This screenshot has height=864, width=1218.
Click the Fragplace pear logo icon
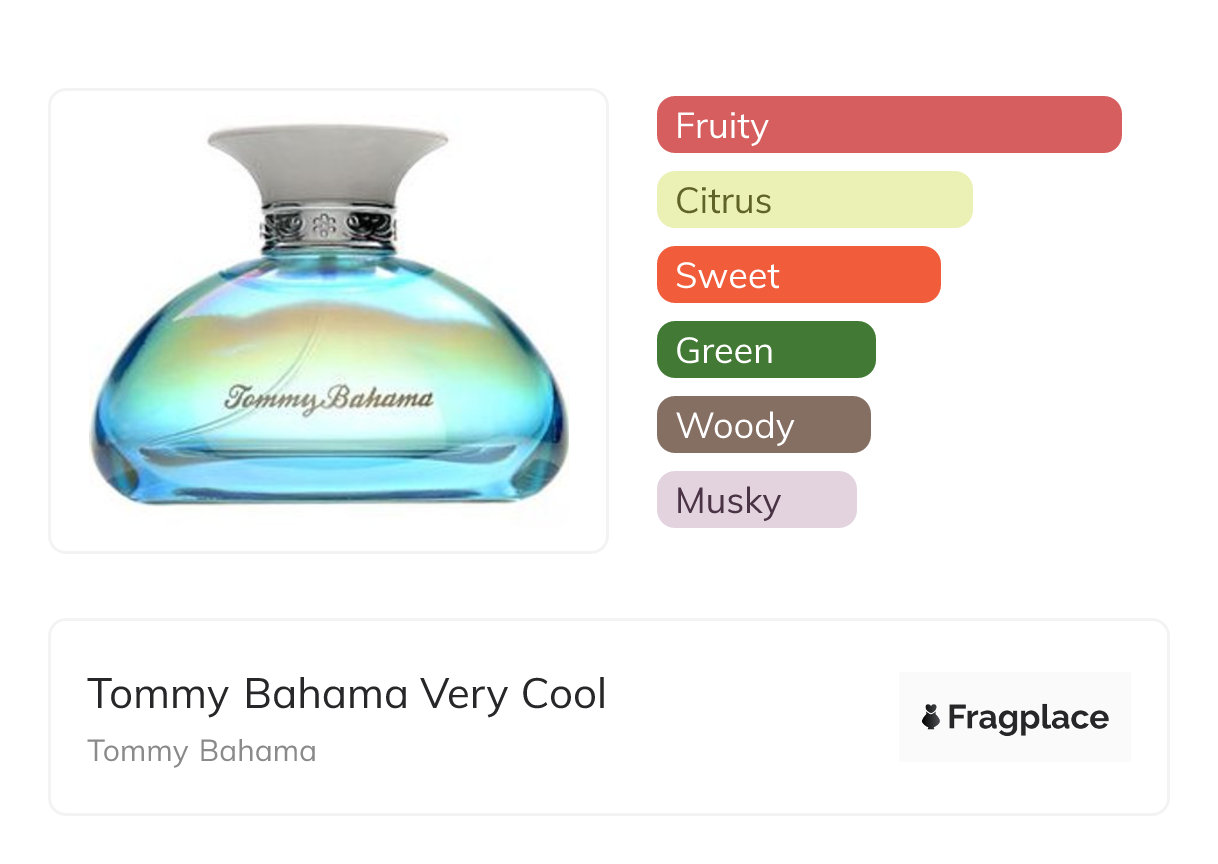pos(931,717)
